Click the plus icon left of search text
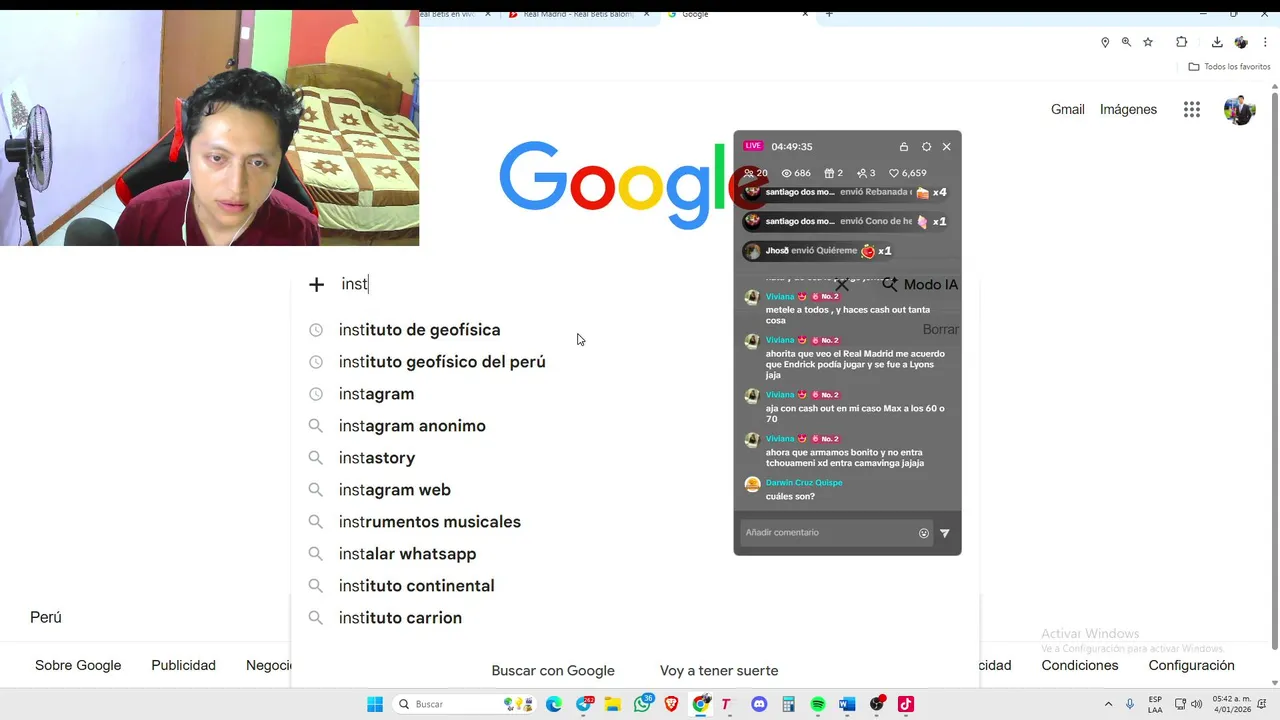This screenshot has height=720, width=1280. click(x=316, y=285)
